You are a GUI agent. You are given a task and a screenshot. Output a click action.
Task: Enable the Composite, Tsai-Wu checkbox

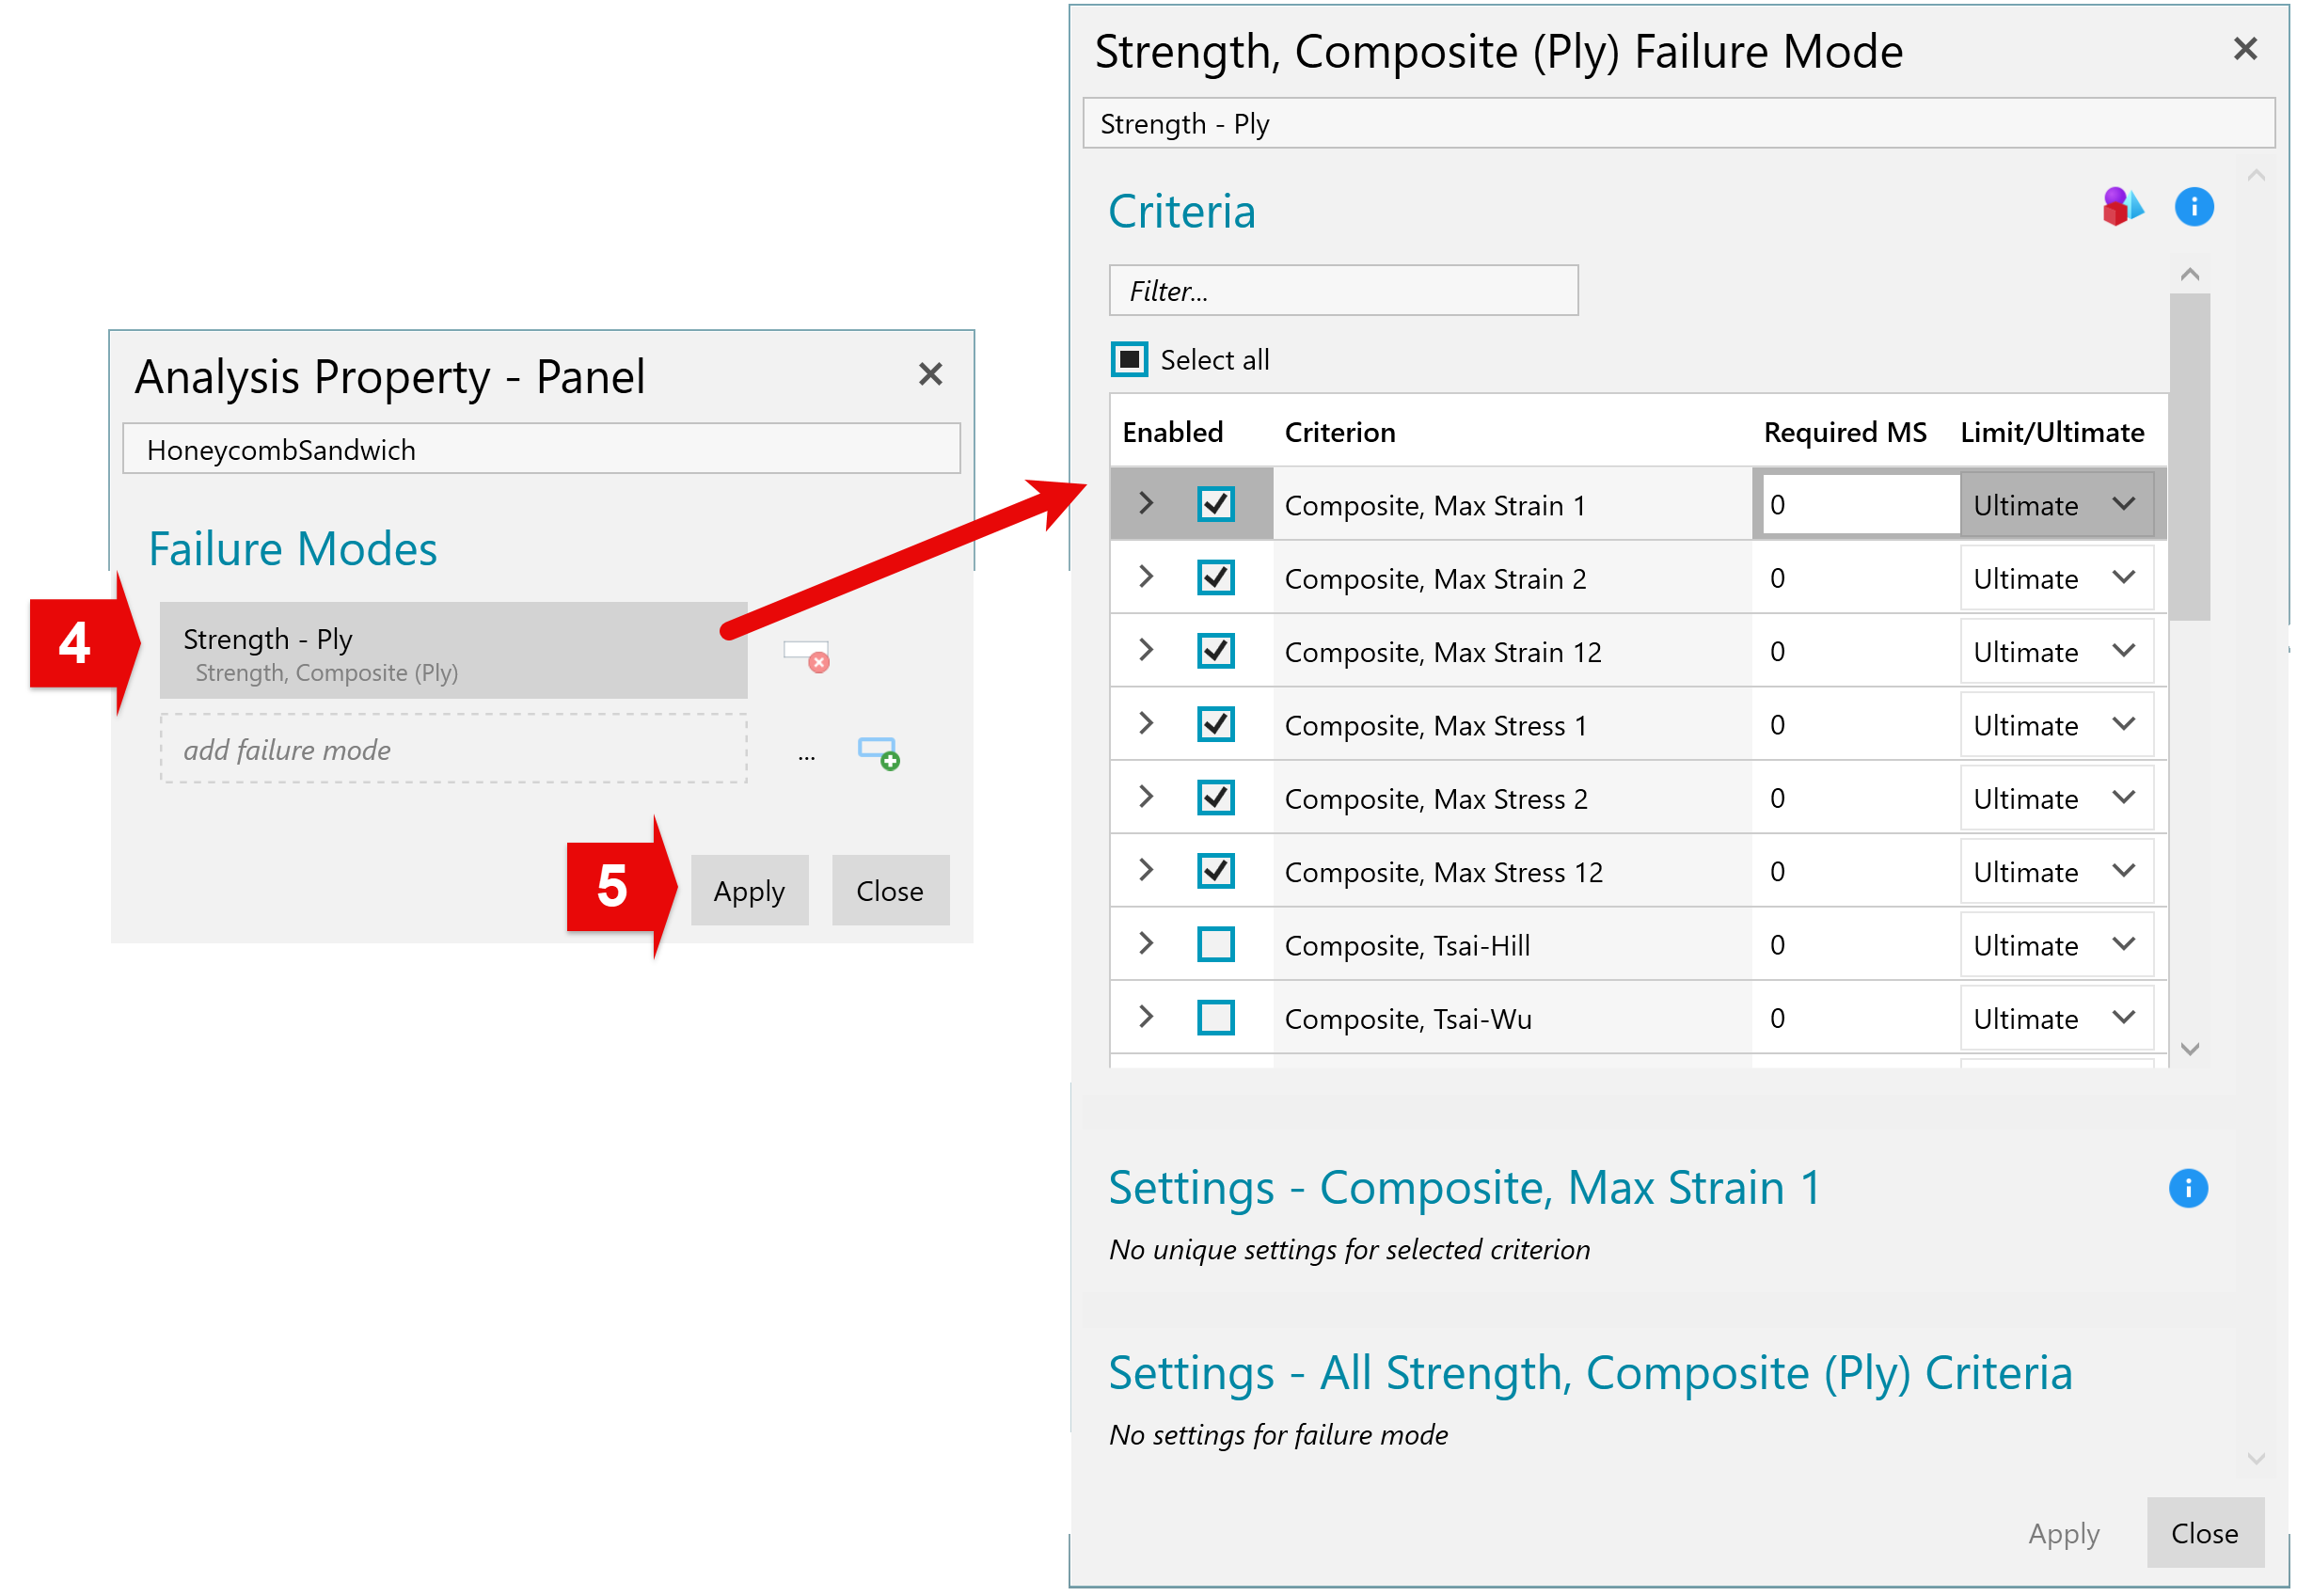1215,1017
